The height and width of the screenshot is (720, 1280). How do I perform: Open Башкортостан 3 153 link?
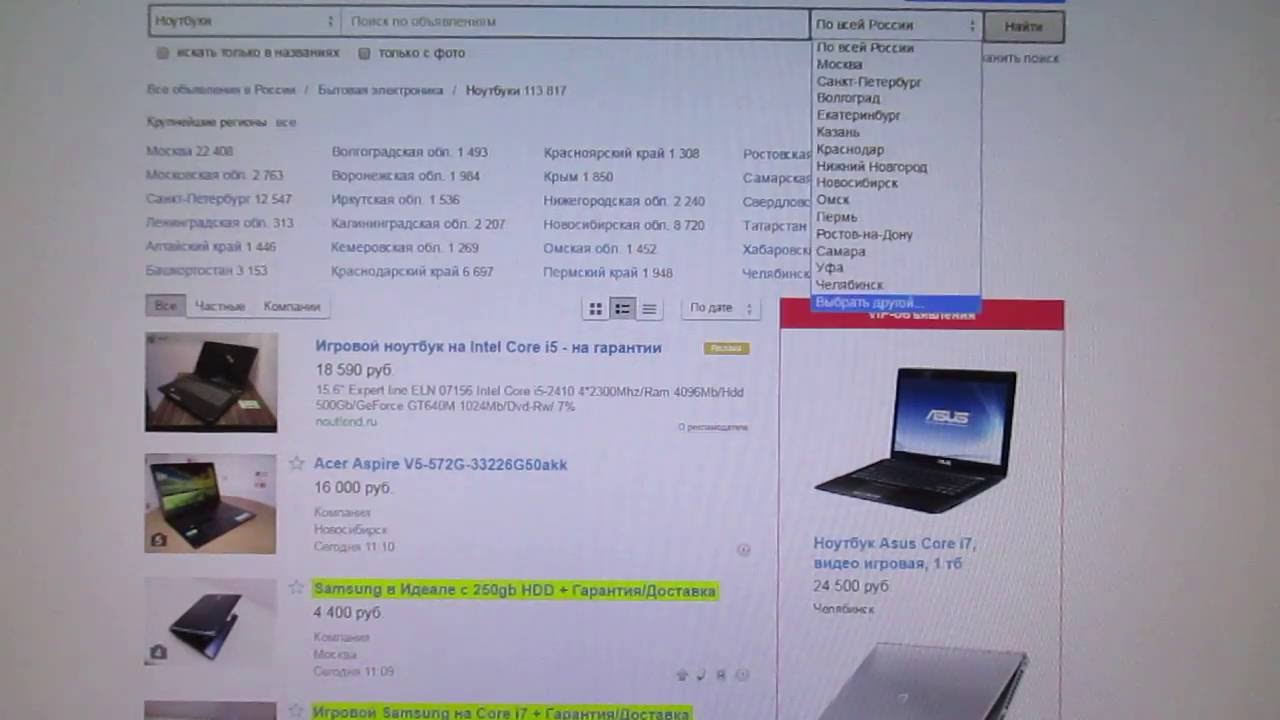(206, 270)
